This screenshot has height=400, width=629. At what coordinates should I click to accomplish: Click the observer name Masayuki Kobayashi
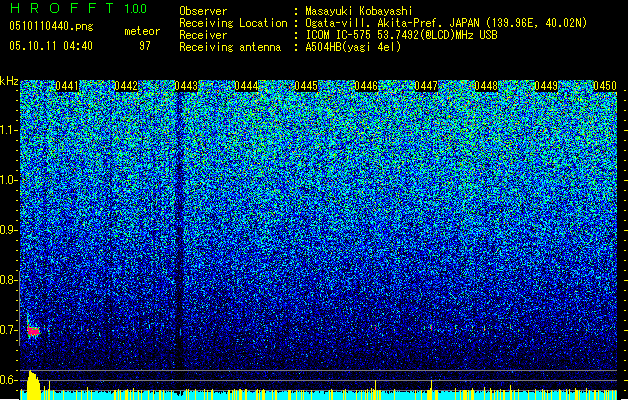(359, 11)
